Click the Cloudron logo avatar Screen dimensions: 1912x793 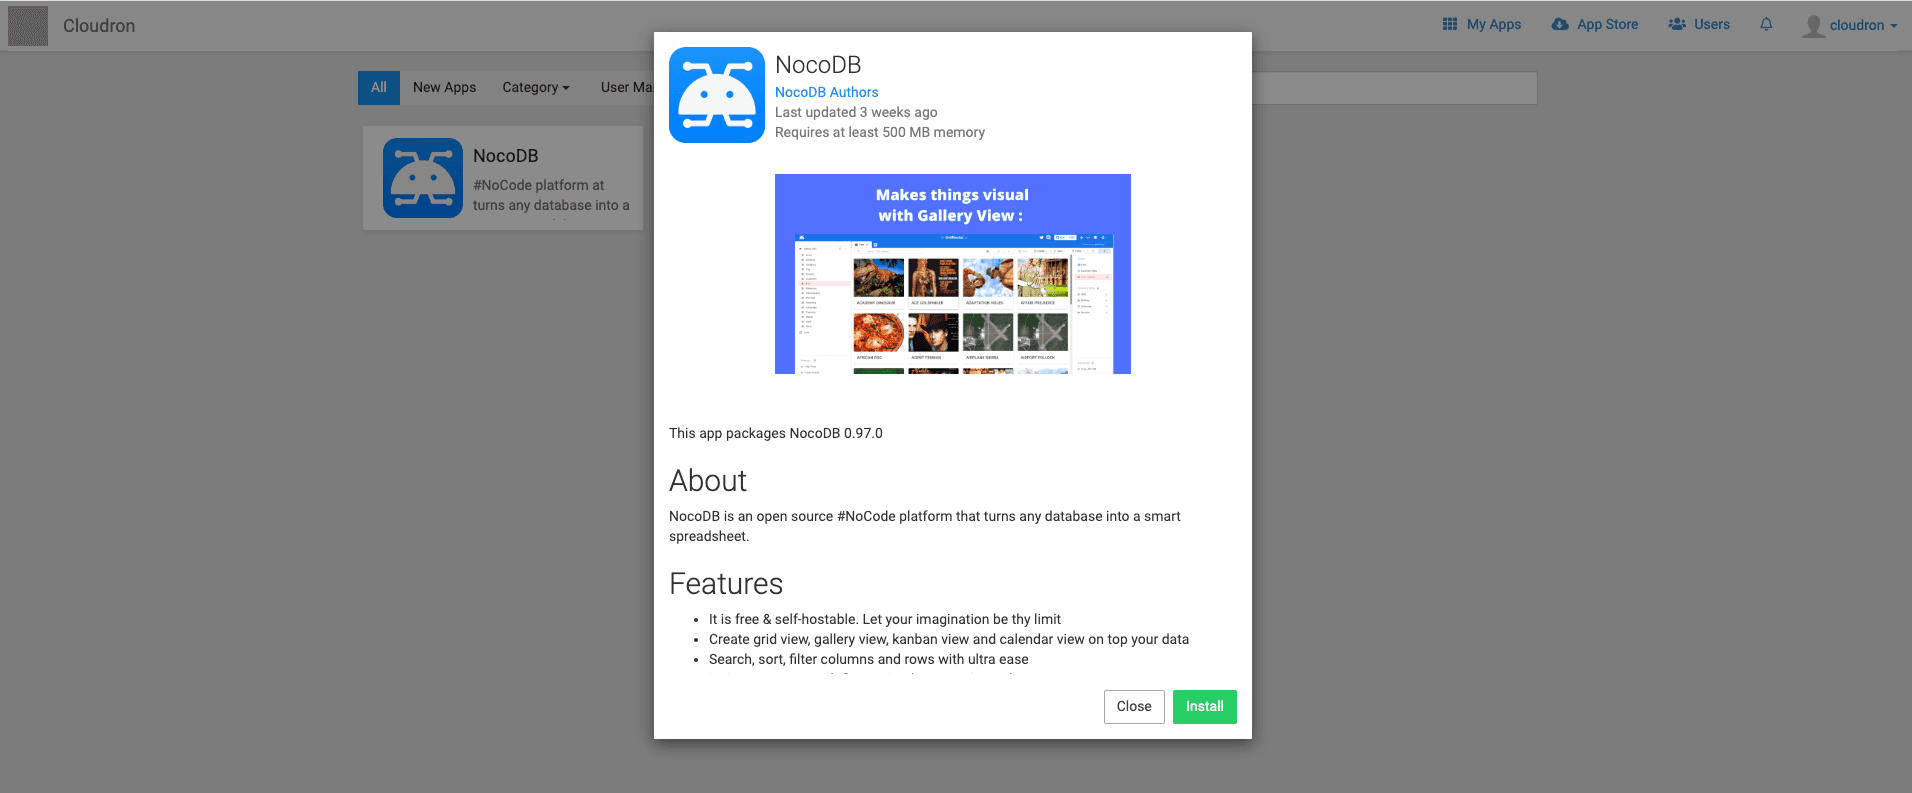tap(28, 26)
